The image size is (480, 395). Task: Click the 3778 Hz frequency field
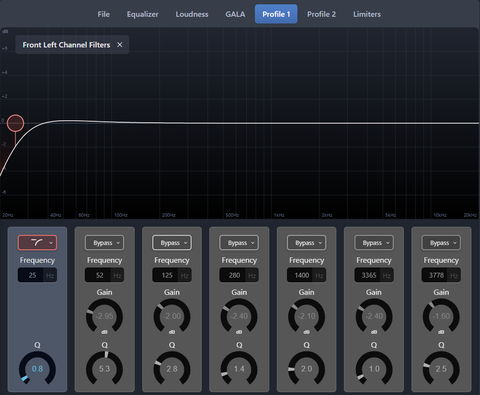coord(441,275)
